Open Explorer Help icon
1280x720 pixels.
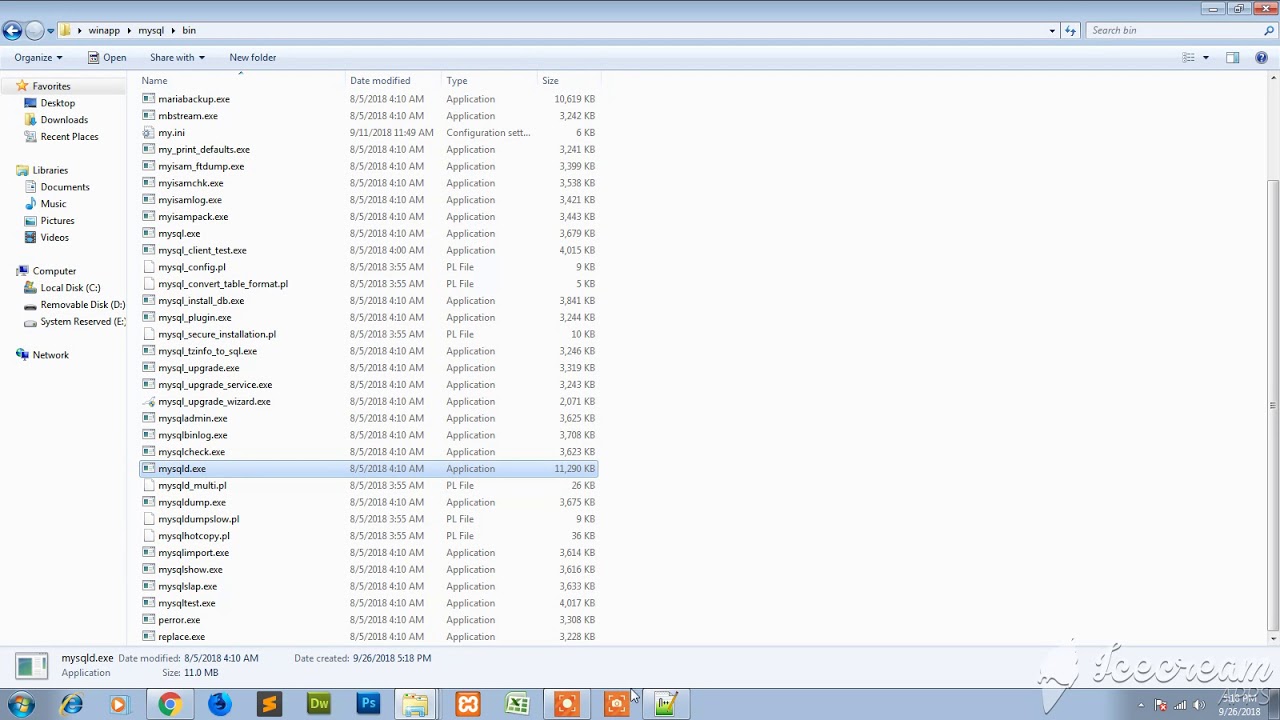(1261, 58)
